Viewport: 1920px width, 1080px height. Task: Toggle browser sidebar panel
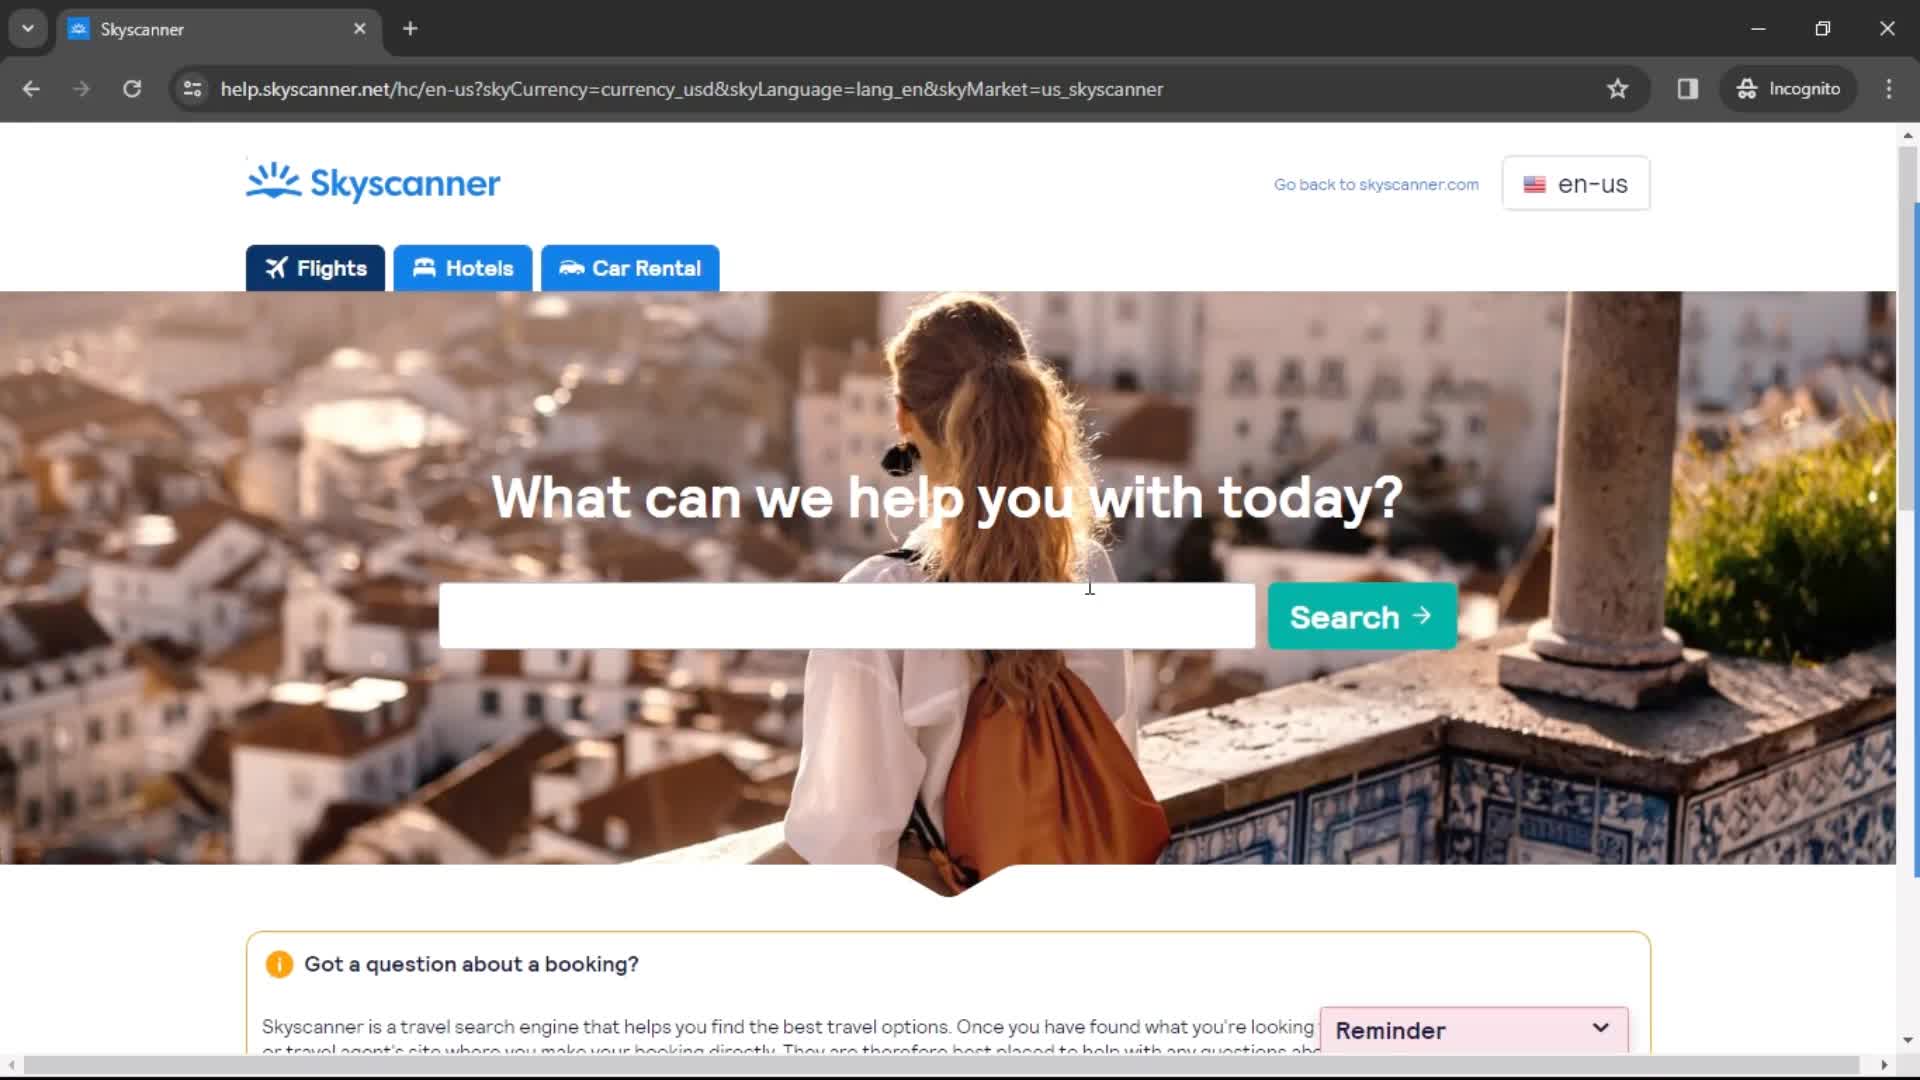point(1688,88)
